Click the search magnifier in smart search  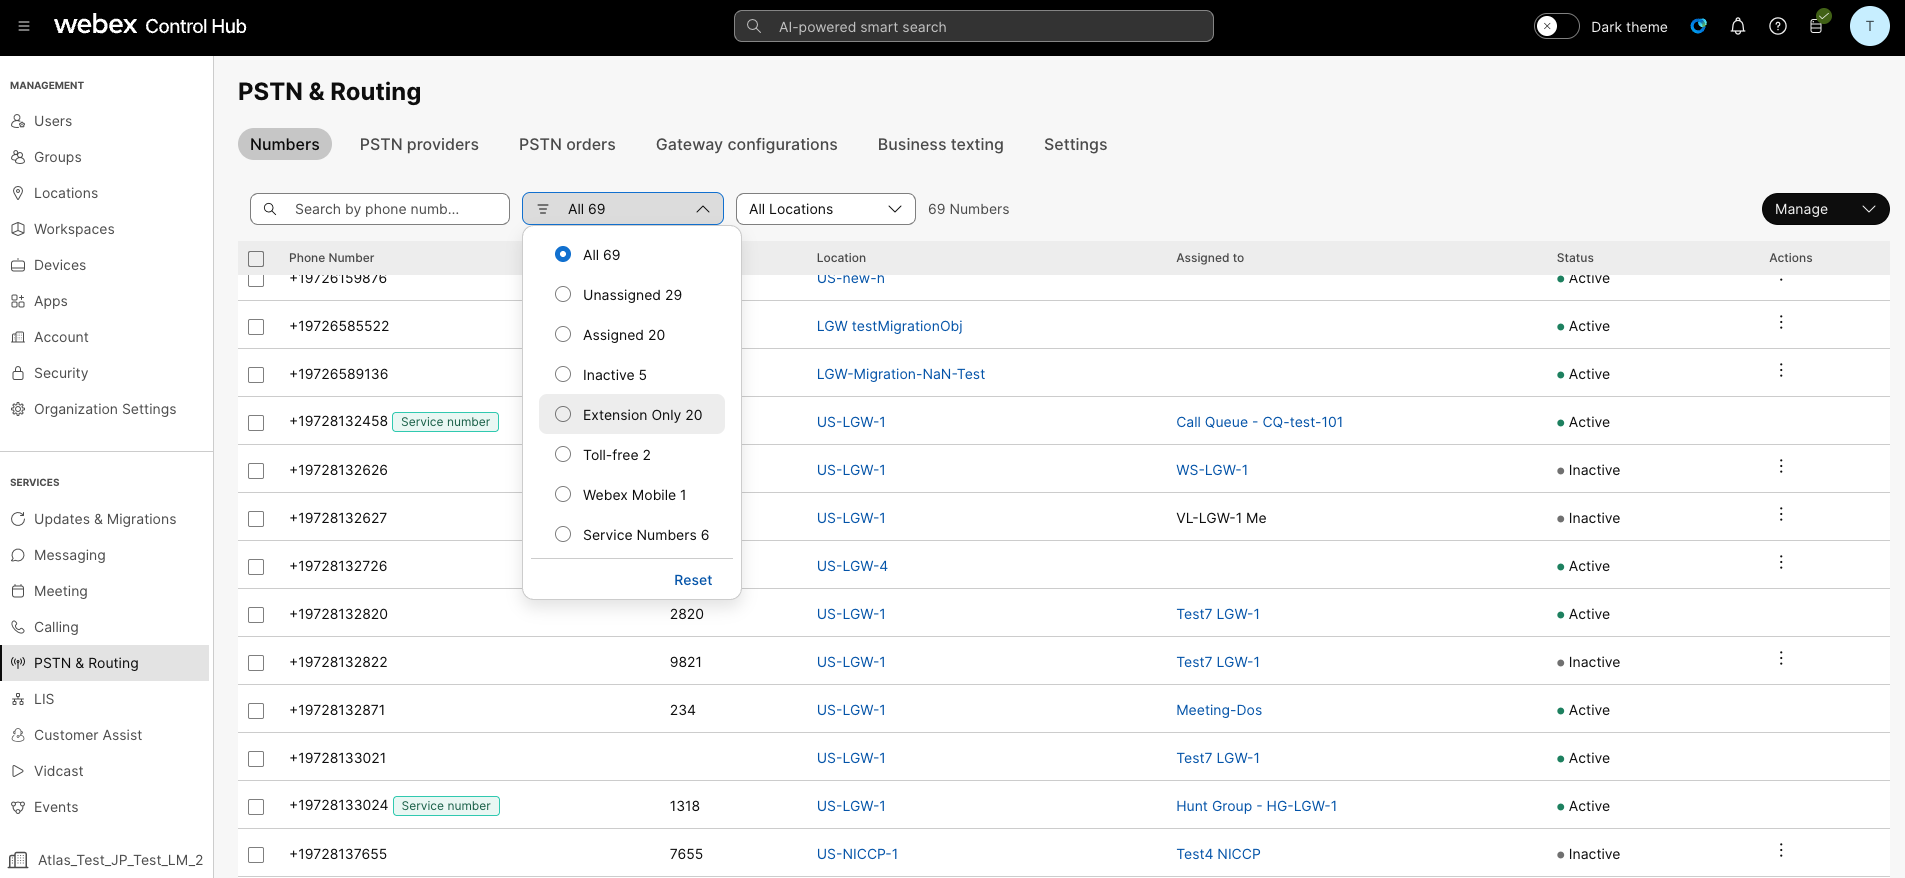click(754, 26)
